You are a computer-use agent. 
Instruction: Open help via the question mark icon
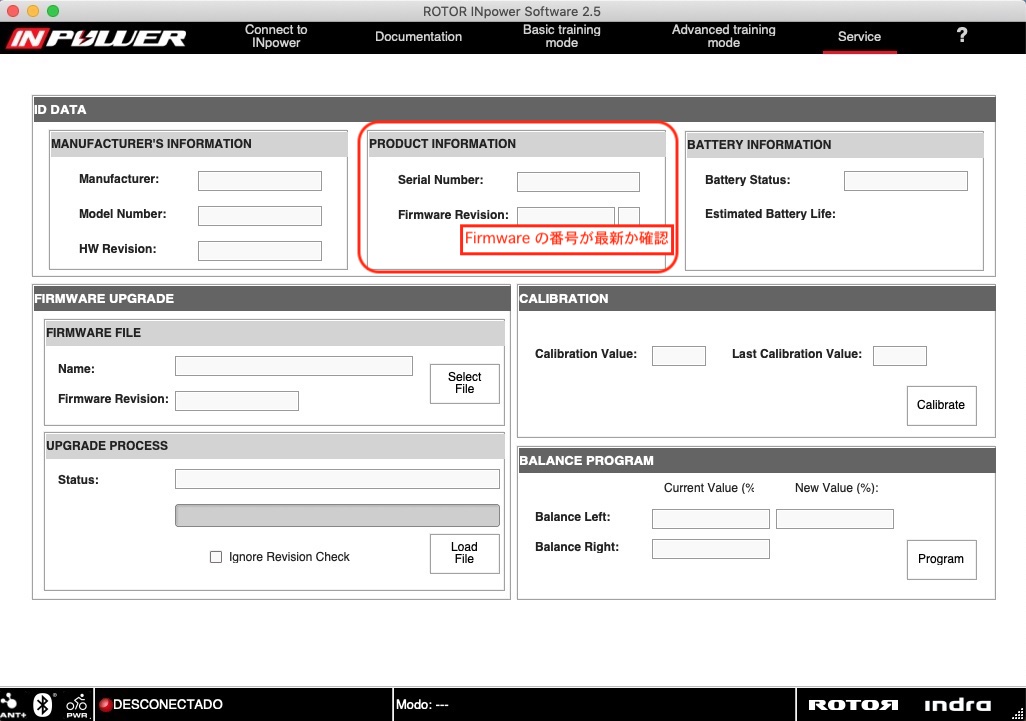pos(961,36)
